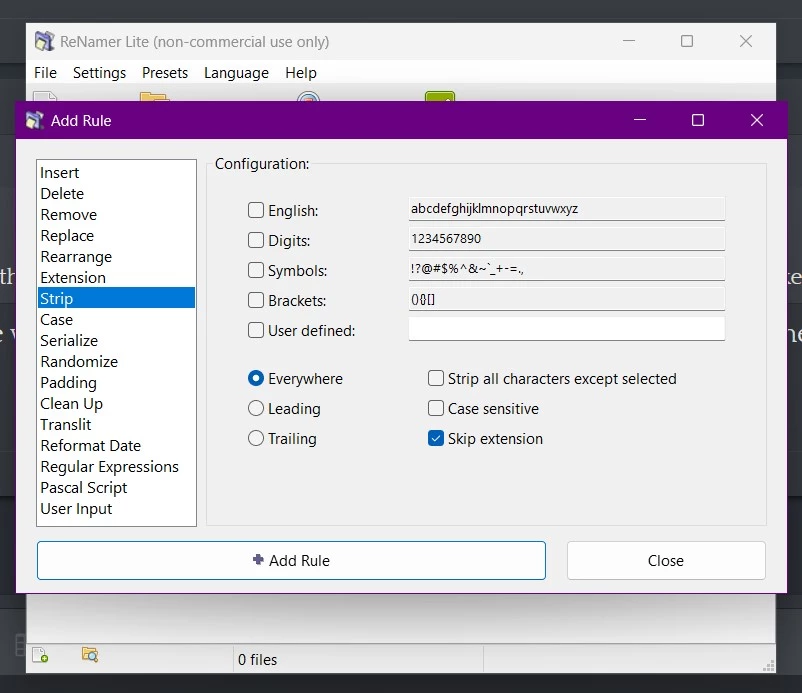Open the Language menu
The height and width of the screenshot is (693, 802).
(236, 73)
